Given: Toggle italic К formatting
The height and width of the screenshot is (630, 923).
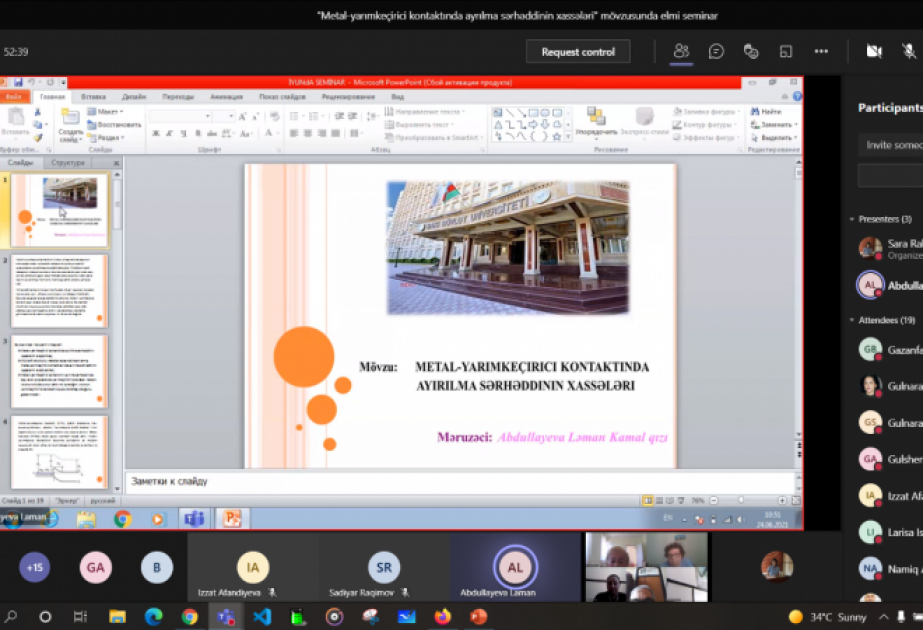Looking at the screenshot, I should (x=170, y=134).
